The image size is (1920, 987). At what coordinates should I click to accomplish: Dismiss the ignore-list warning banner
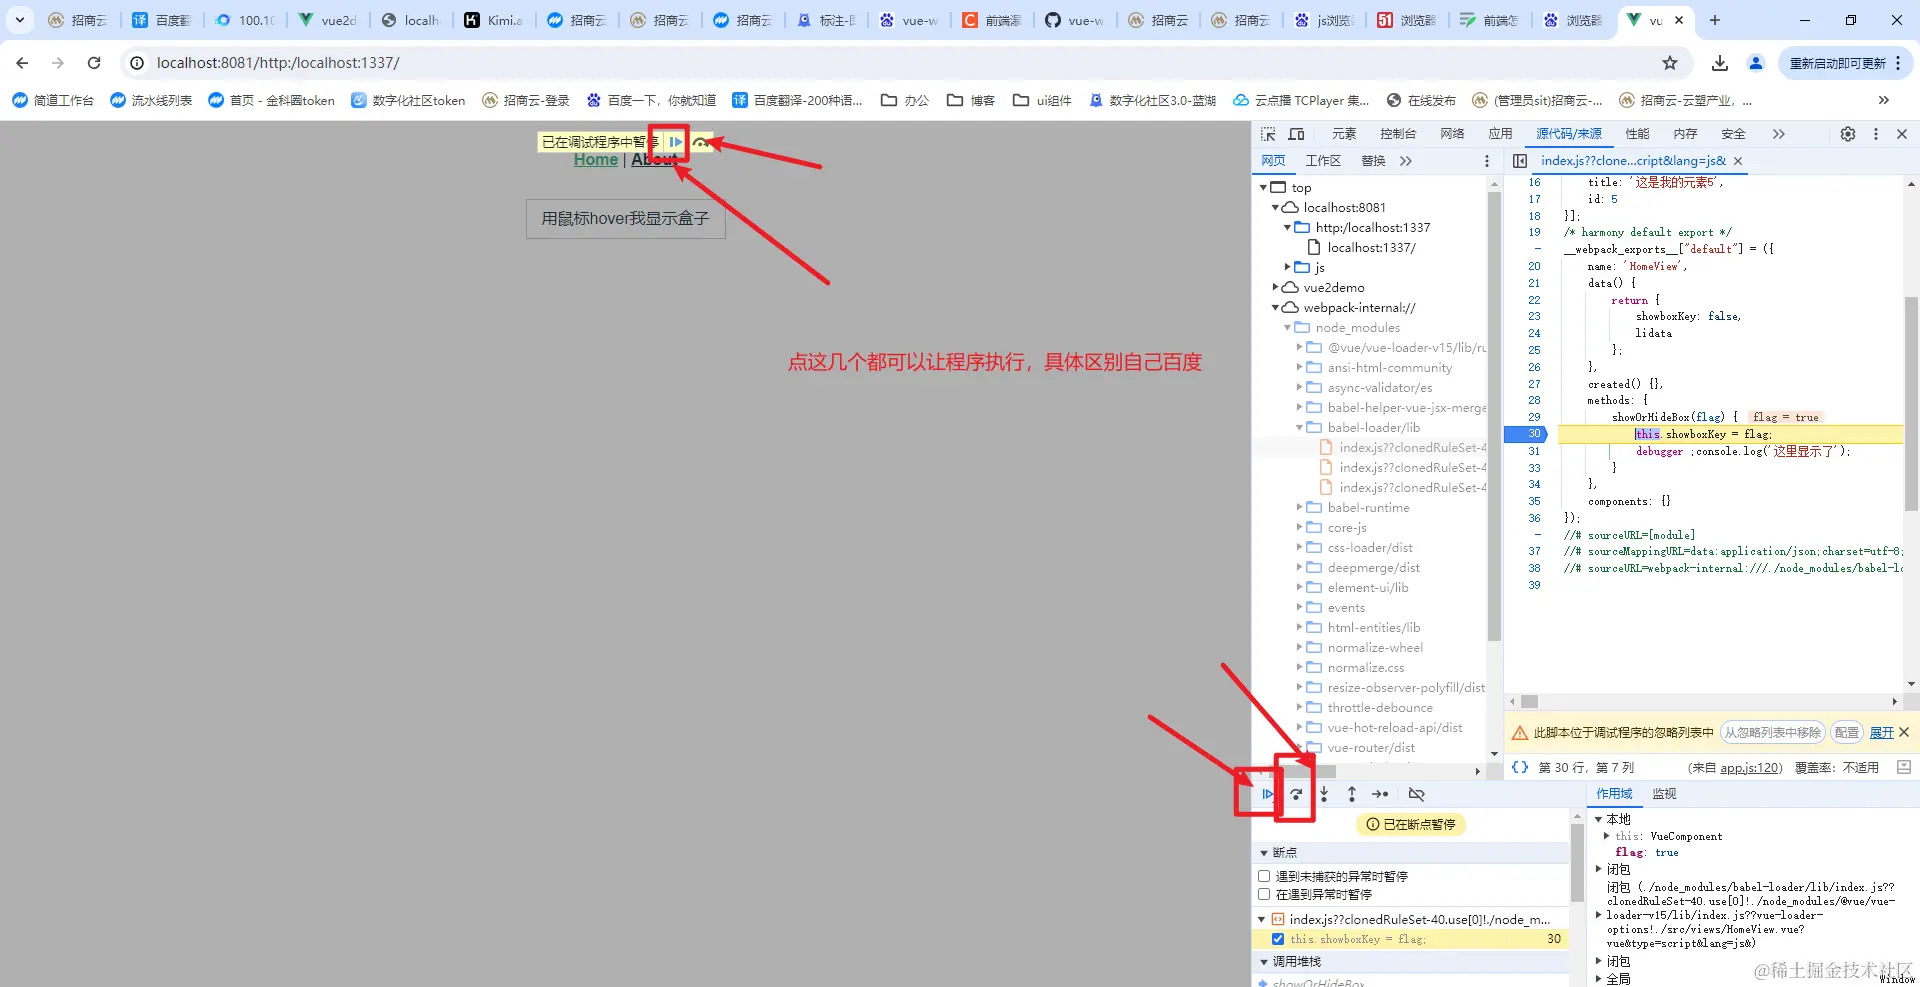click(1904, 732)
